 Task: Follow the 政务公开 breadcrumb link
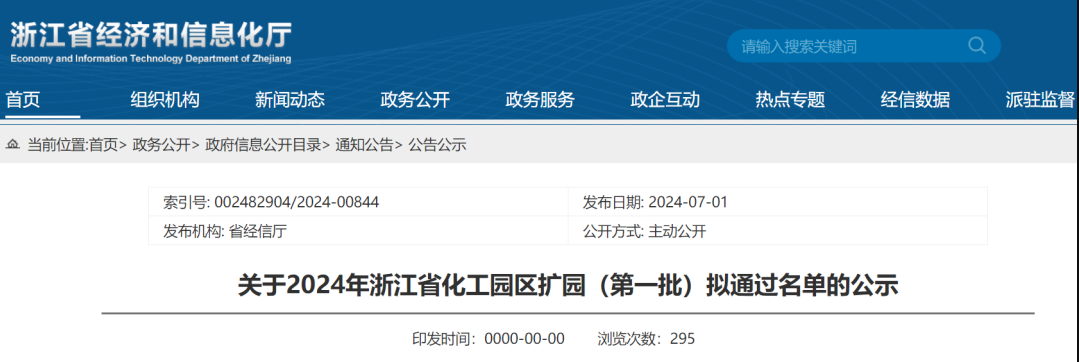(x=161, y=145)
